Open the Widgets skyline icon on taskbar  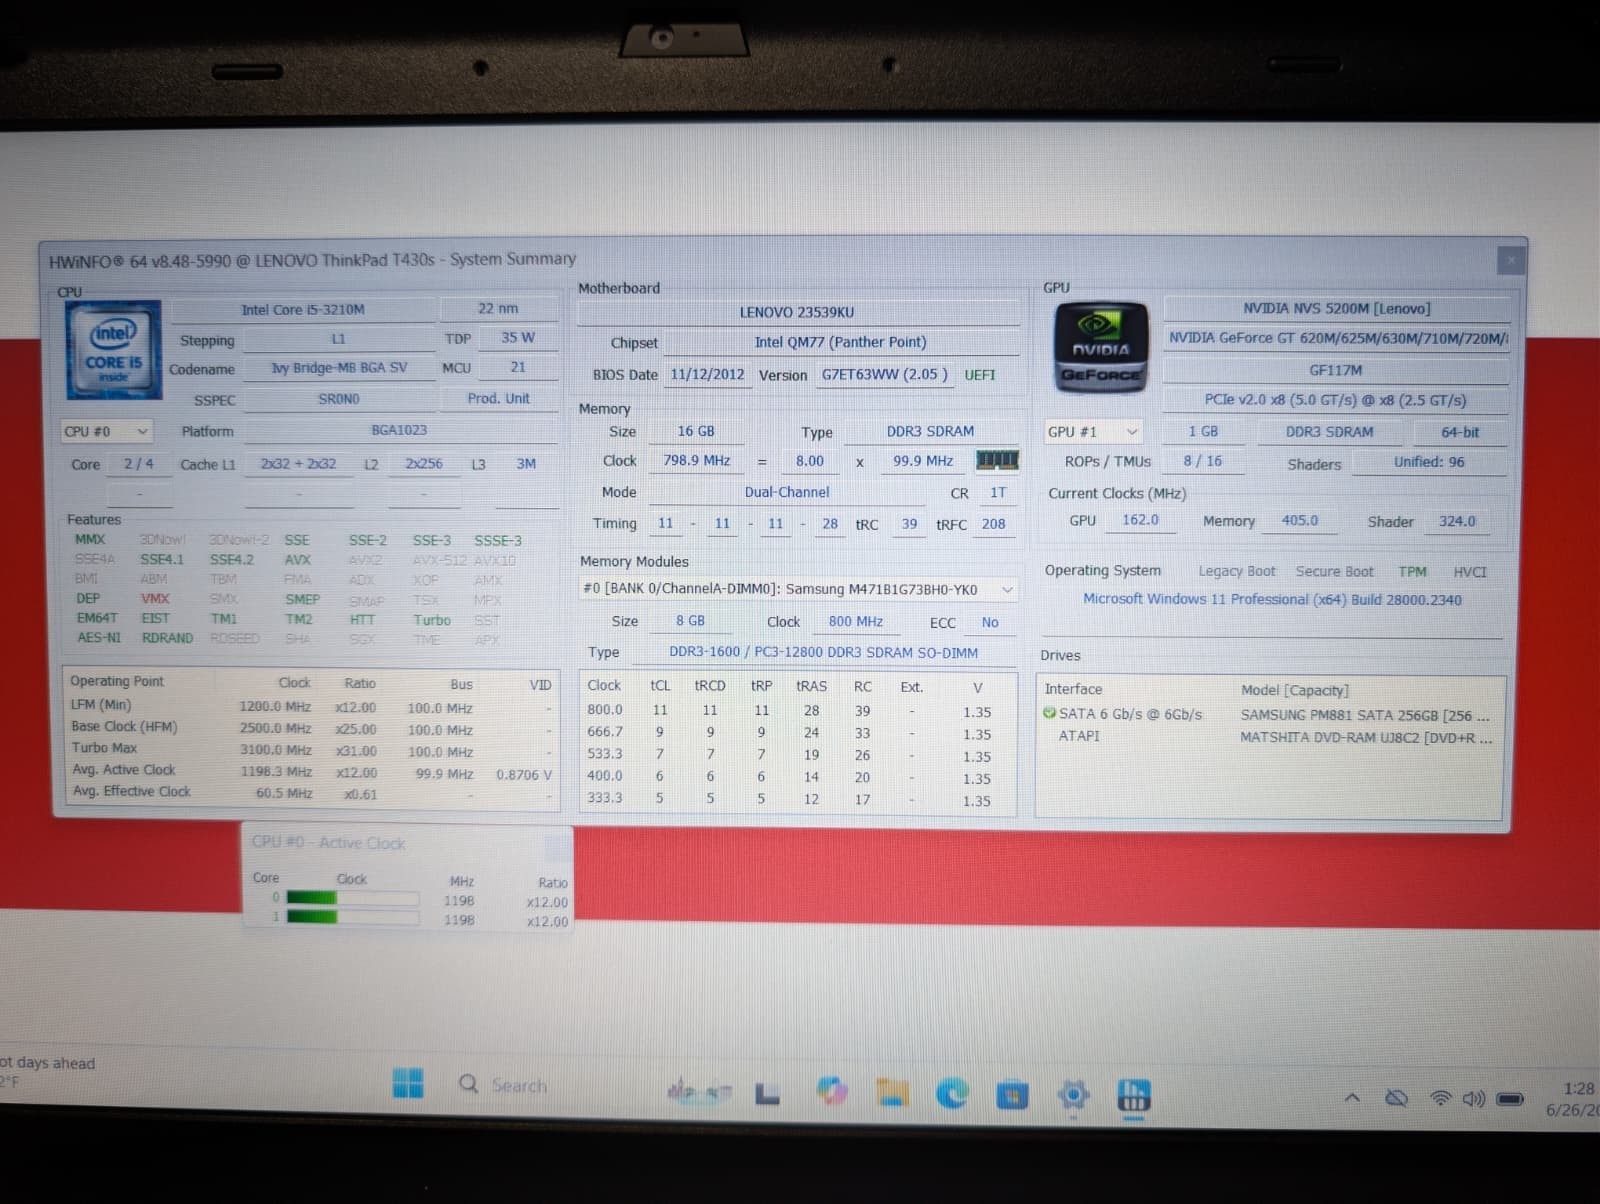[x=699, y=1091]
